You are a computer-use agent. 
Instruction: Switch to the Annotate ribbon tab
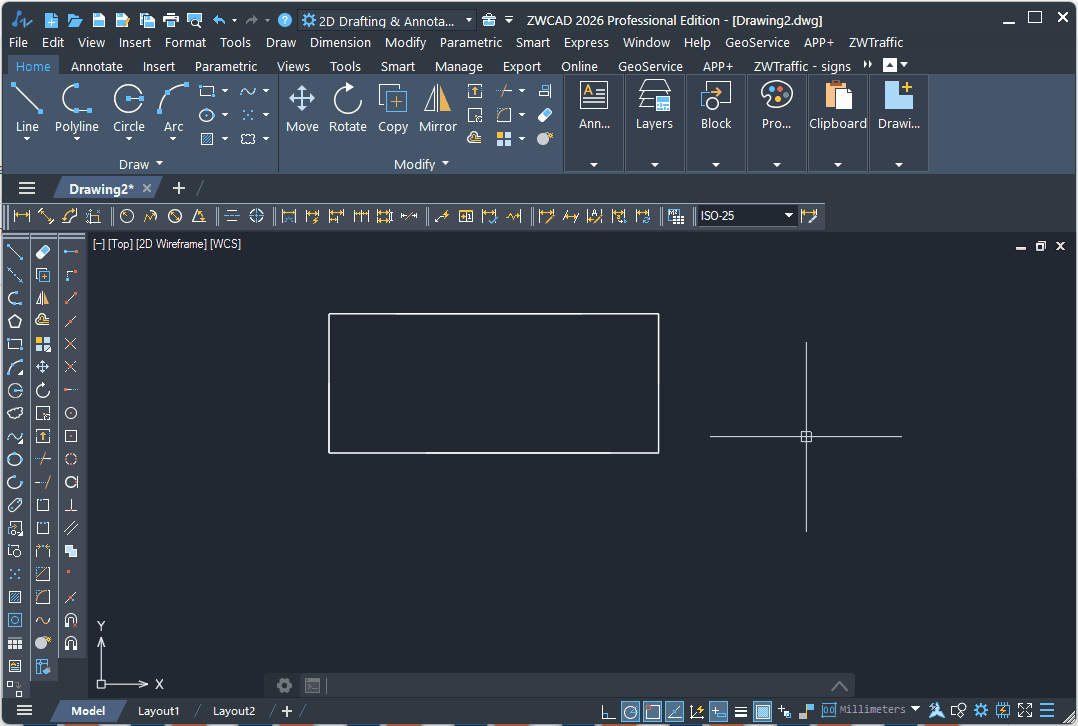tap(97, 67)
